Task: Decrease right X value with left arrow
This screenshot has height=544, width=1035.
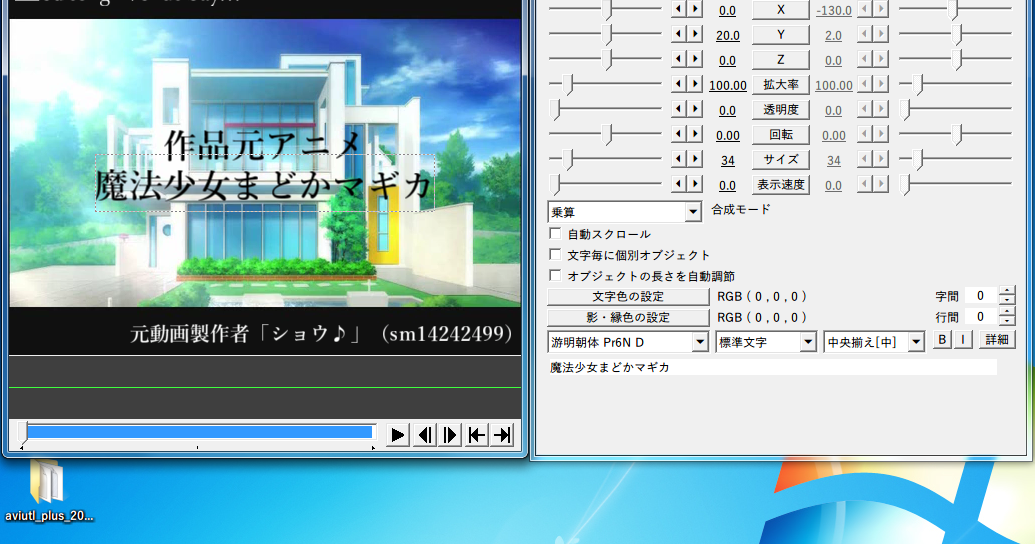Action: pos(865,9)
